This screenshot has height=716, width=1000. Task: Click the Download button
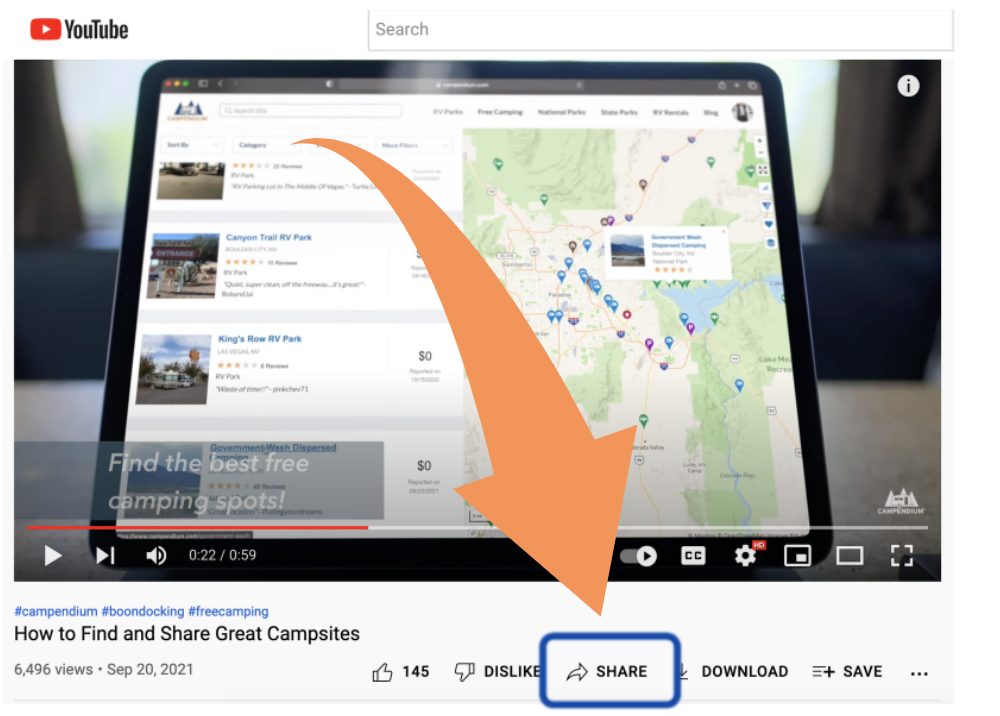pos(733,672)
